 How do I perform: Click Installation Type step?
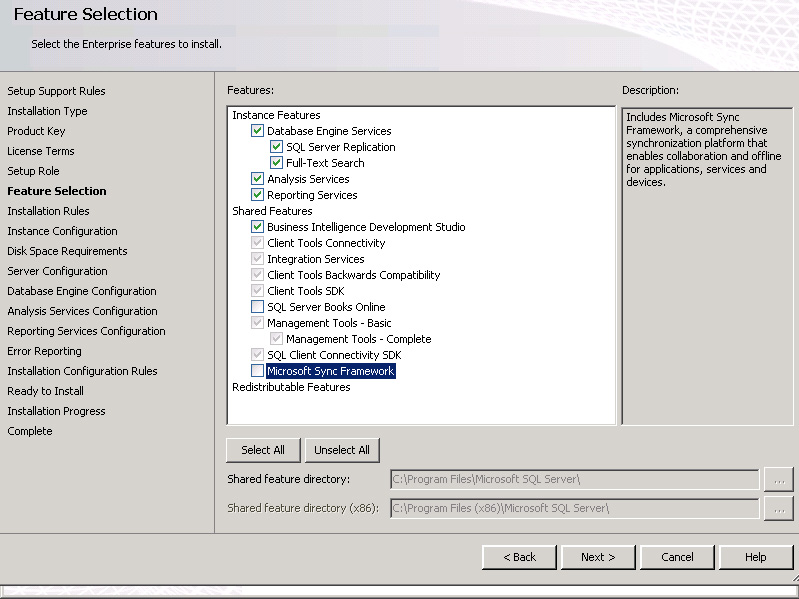point(47,111)
